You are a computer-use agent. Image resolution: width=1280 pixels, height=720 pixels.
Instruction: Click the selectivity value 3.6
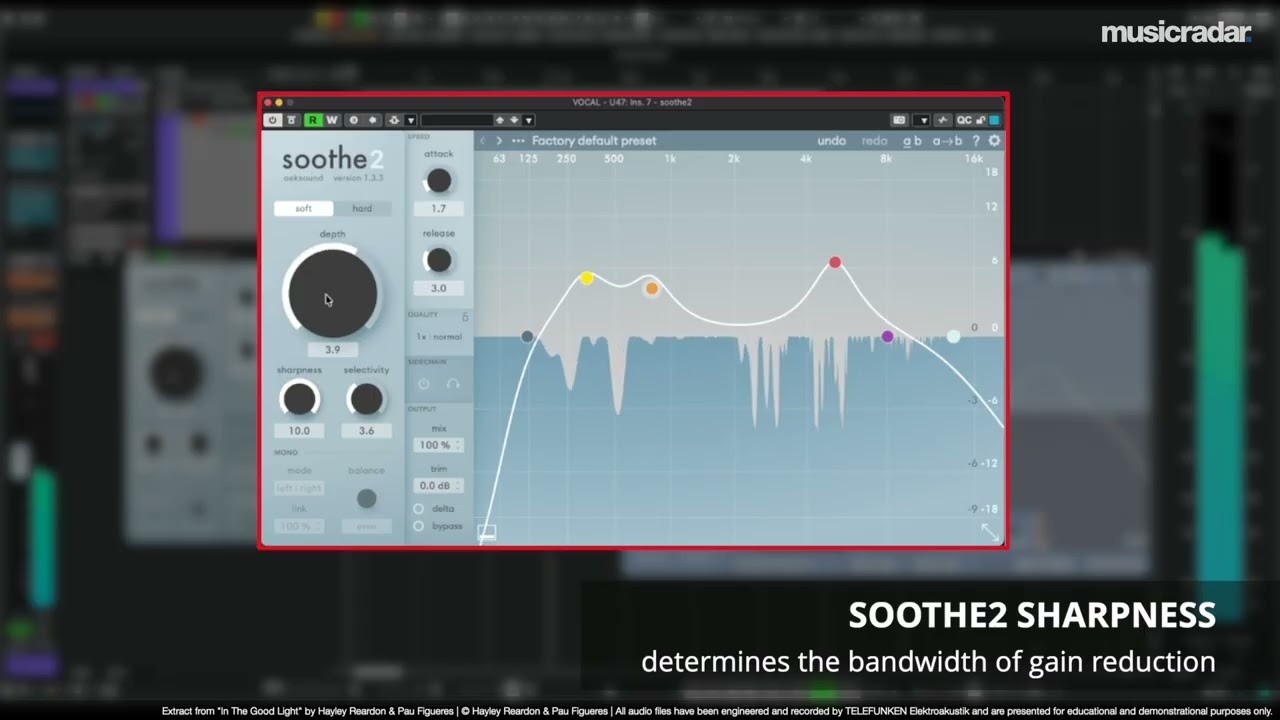366,431
